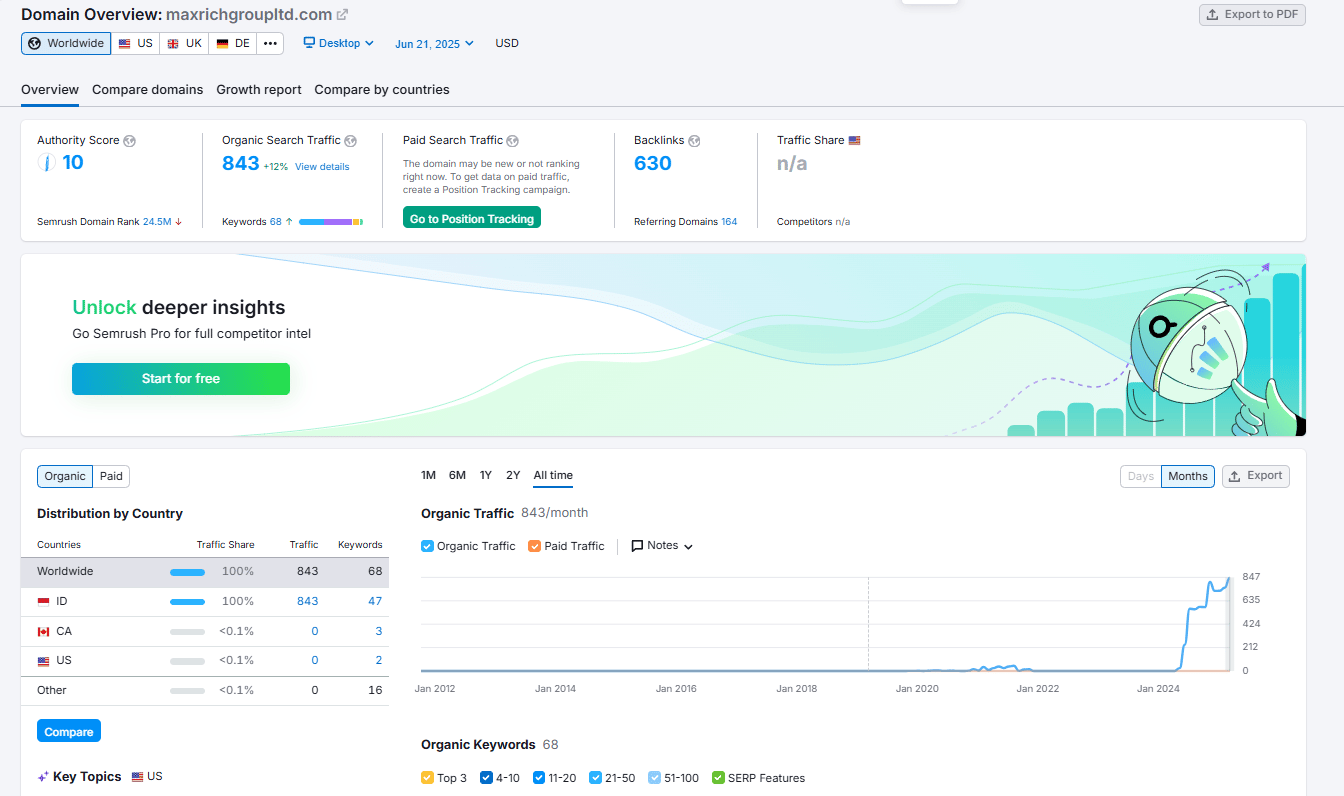This screenshot has height=796, width=1344.
Task: Toggle the 11-20 keywords checkbox
Action: 539,778
